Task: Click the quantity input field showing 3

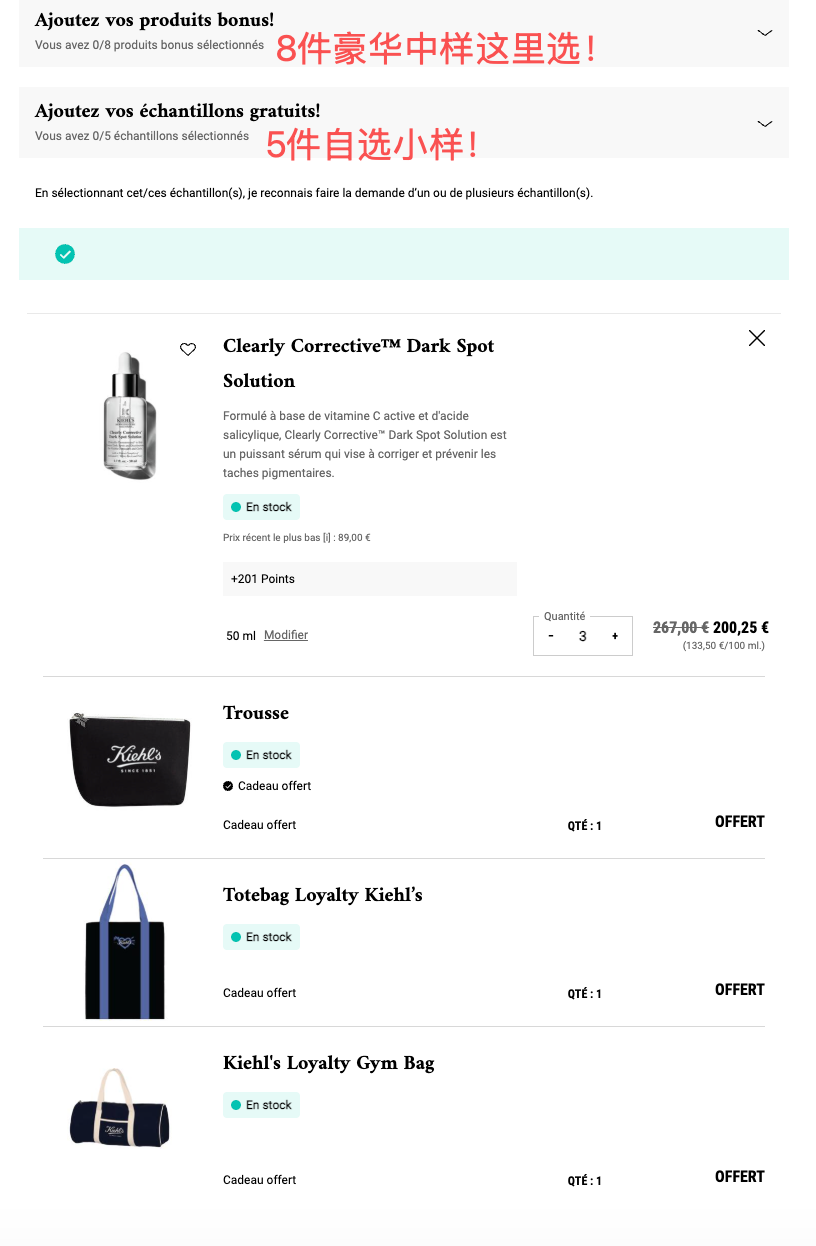Action: [582, 636]
